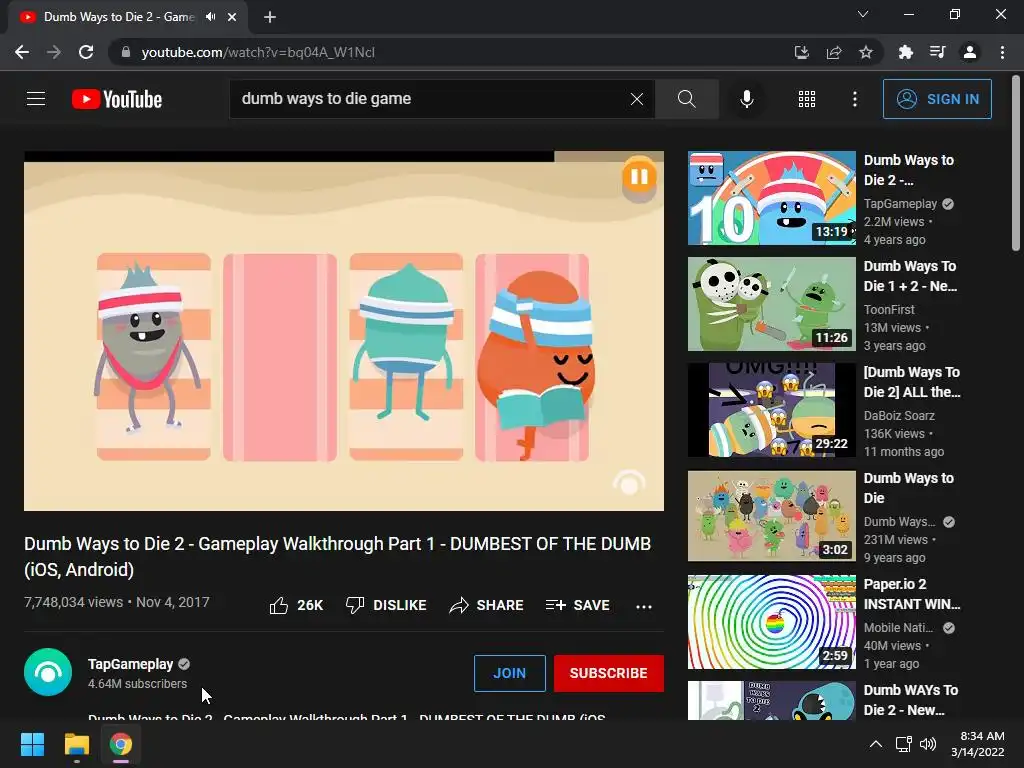
Task: Open the 29:22 DaBoiz Soarz video thumbnail
Action: click(x=771, y=410)
